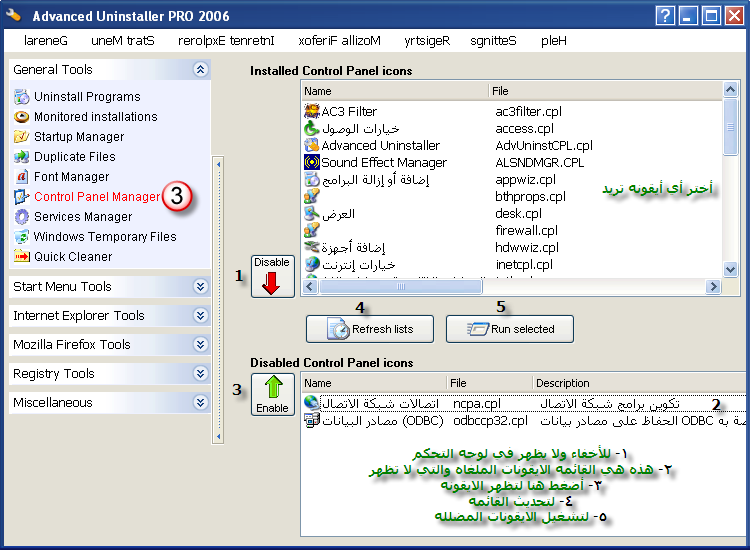The image size is (750, 550).
Task: Select the odbccp32.cpl file cell
Action: tap(490, 420)
